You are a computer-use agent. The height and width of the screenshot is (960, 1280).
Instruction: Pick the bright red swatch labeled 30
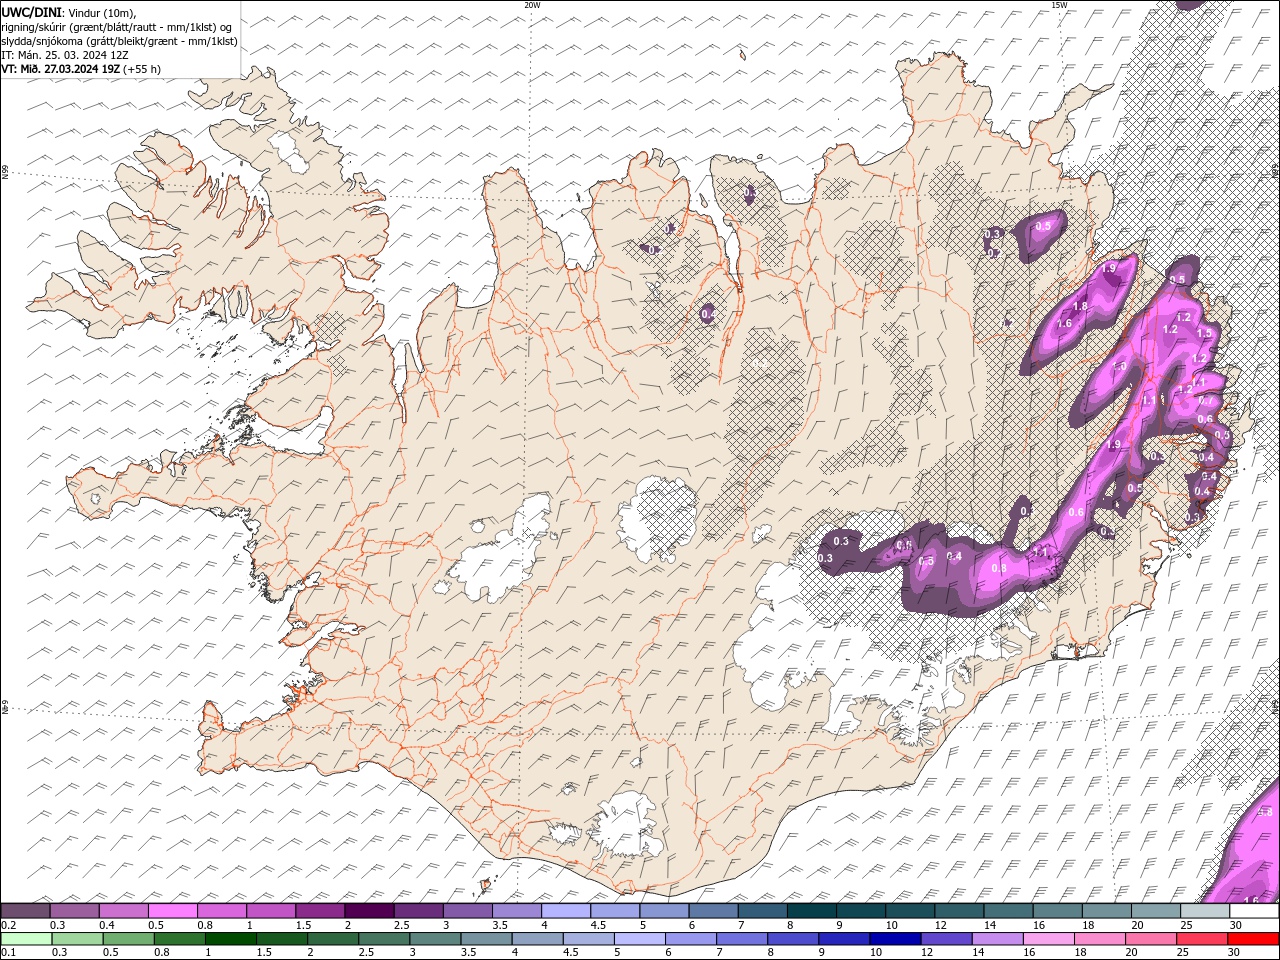pyautogui.click(x=1253, y=939)
